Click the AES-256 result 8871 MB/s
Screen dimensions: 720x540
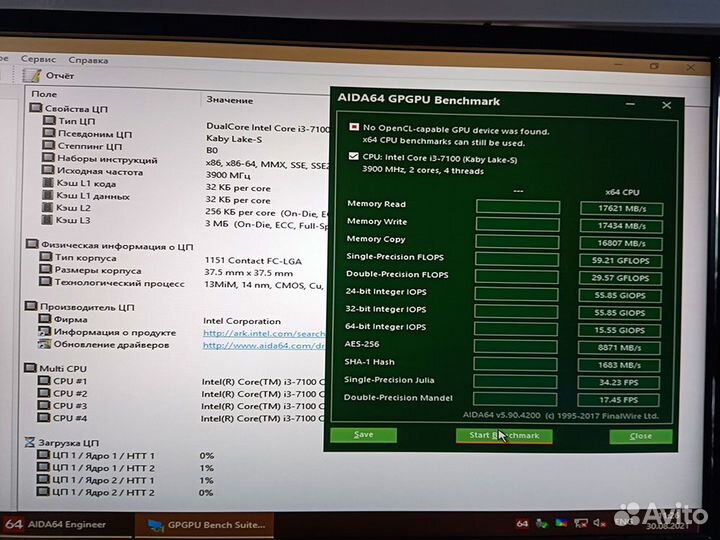pyautogui.click(x=619, y=348)
